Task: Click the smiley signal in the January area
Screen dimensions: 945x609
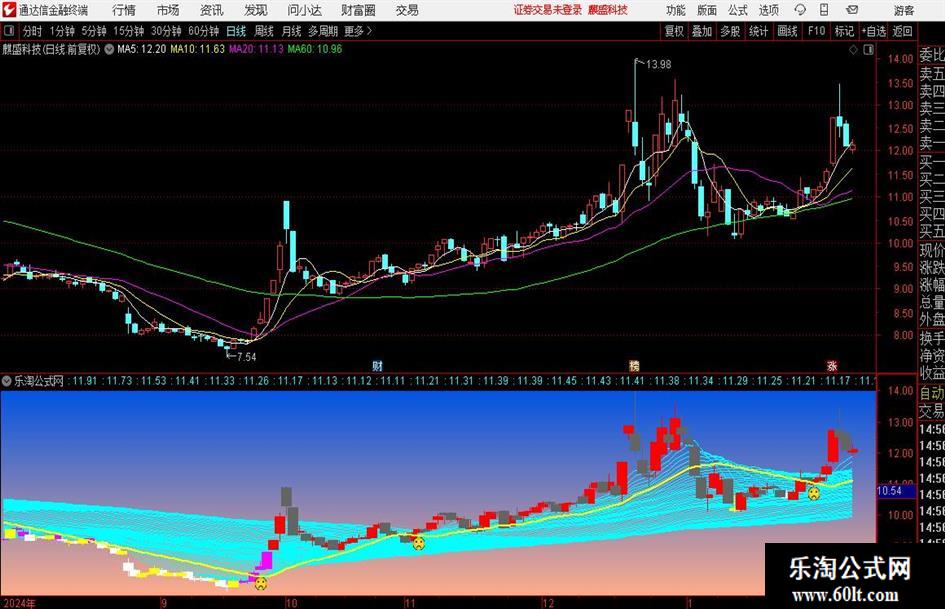Action: pyautogui.click(x=814, y=494)
